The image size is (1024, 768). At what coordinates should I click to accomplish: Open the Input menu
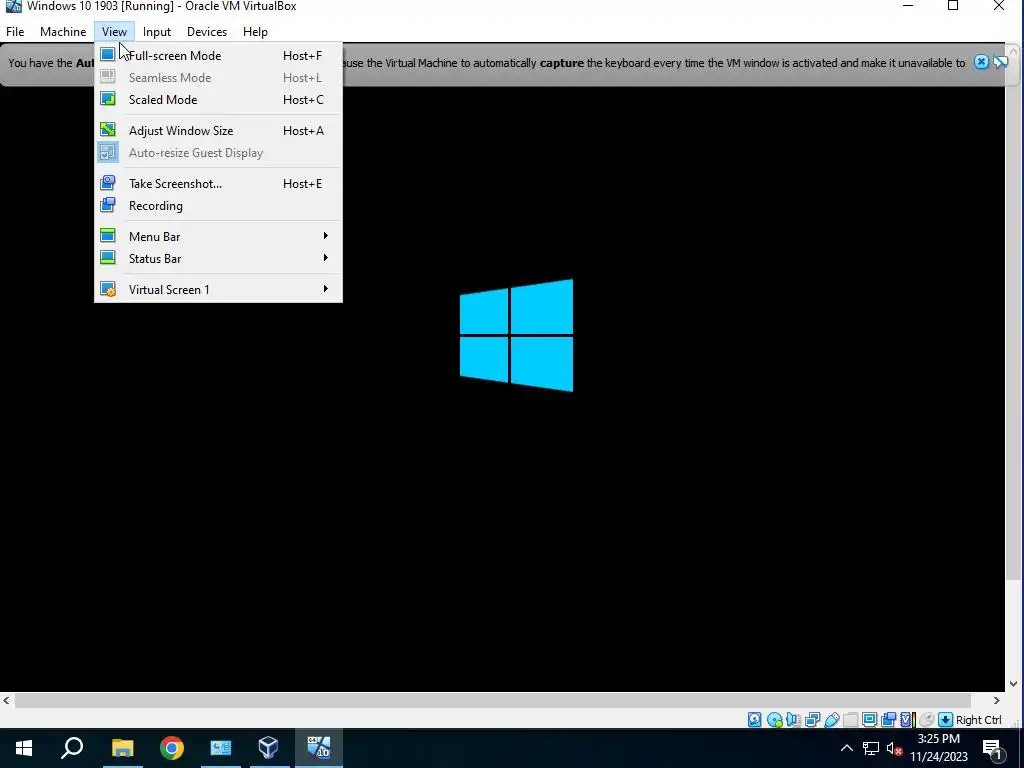[157, 31]
